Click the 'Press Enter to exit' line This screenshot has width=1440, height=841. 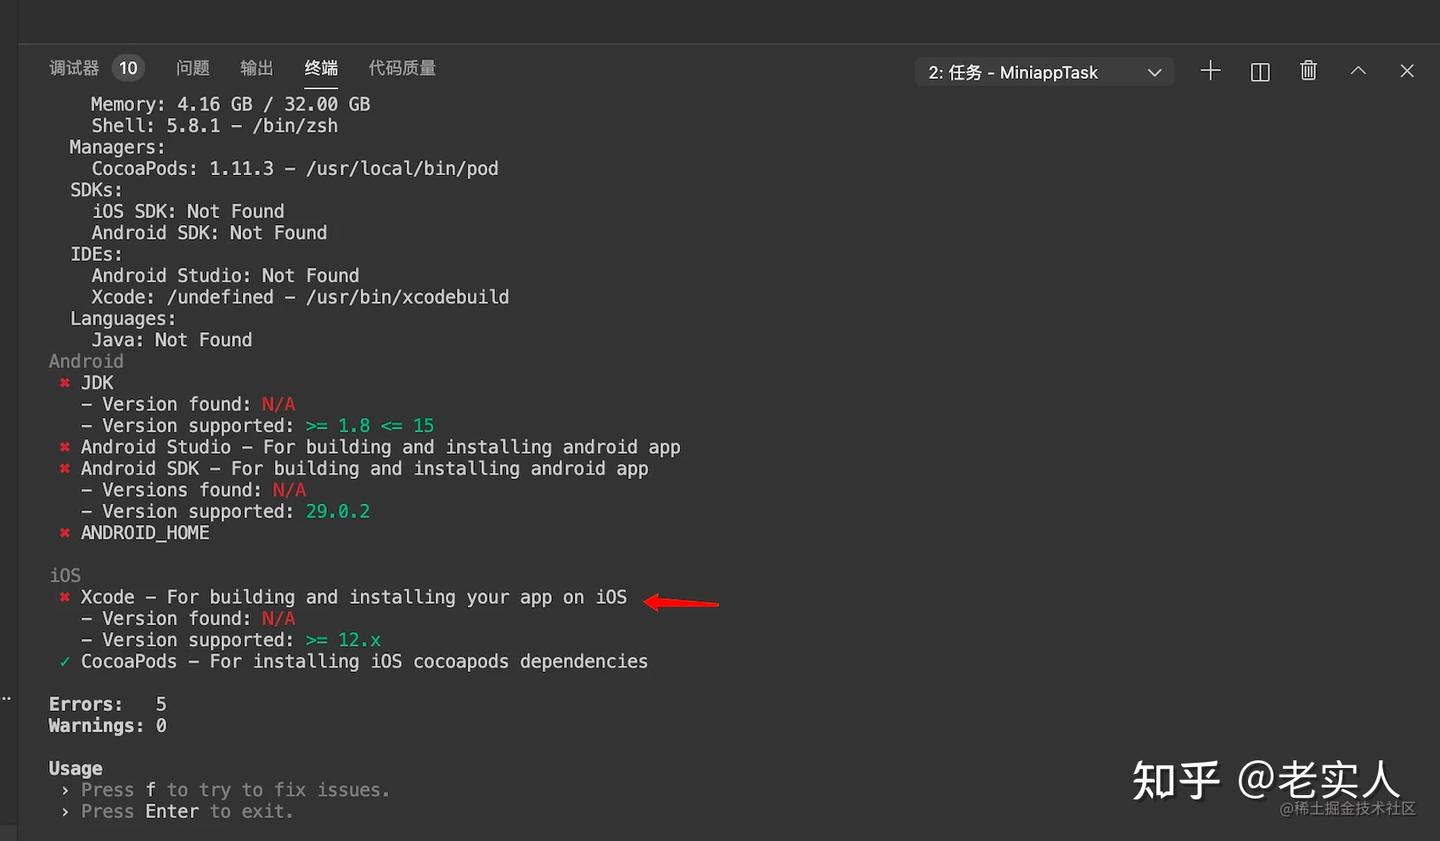(187, 811)
